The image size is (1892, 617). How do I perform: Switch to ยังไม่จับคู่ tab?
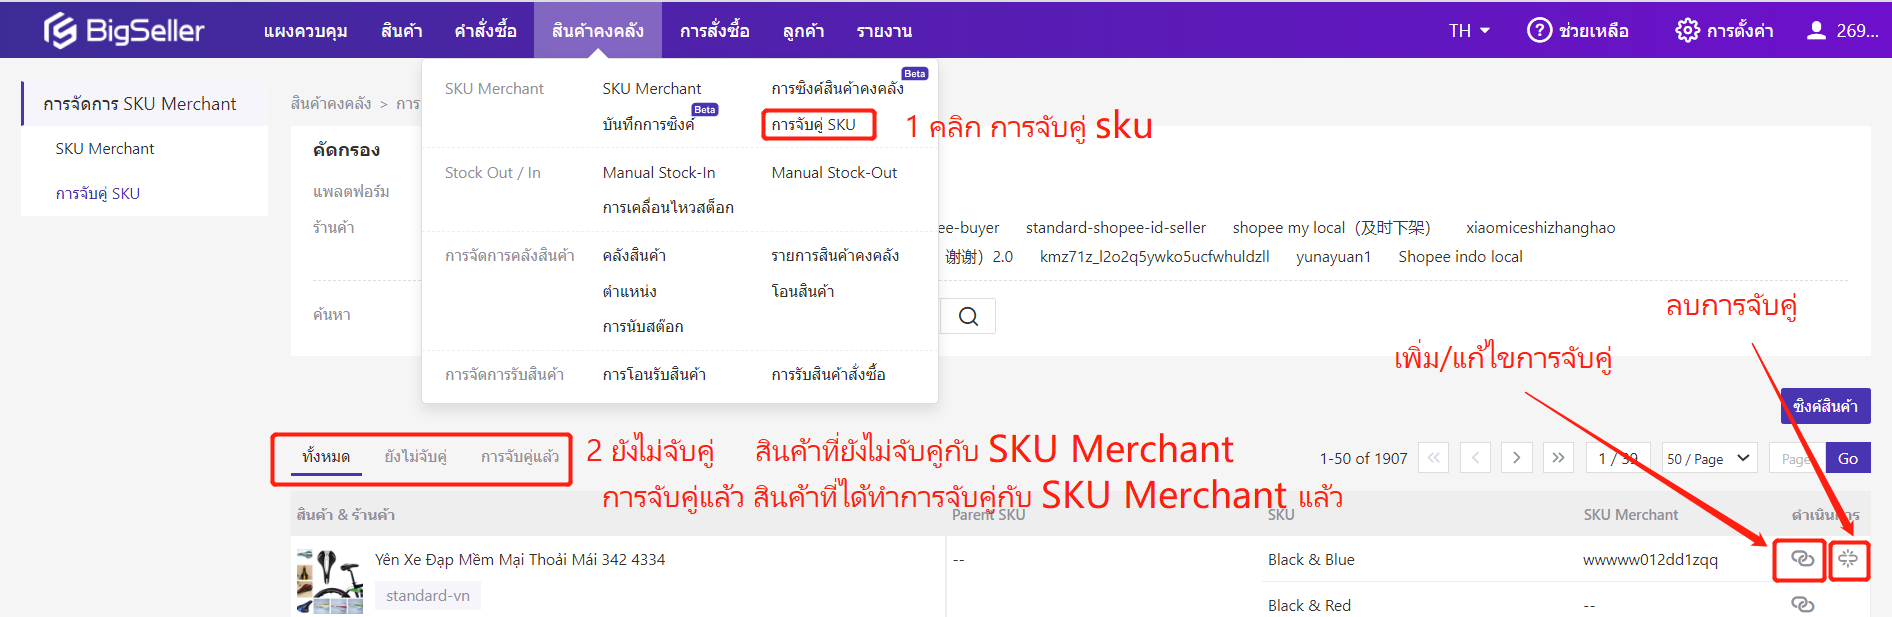coord(415,456)
